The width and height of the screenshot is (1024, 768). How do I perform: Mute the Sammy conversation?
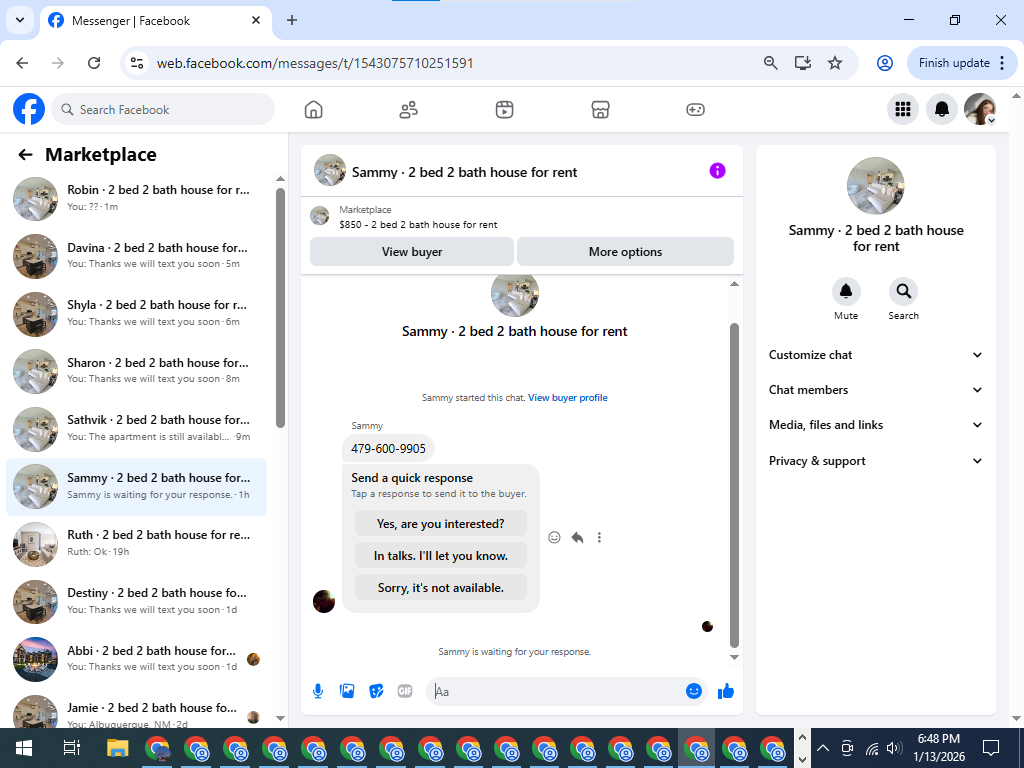[x=846, y=291]
